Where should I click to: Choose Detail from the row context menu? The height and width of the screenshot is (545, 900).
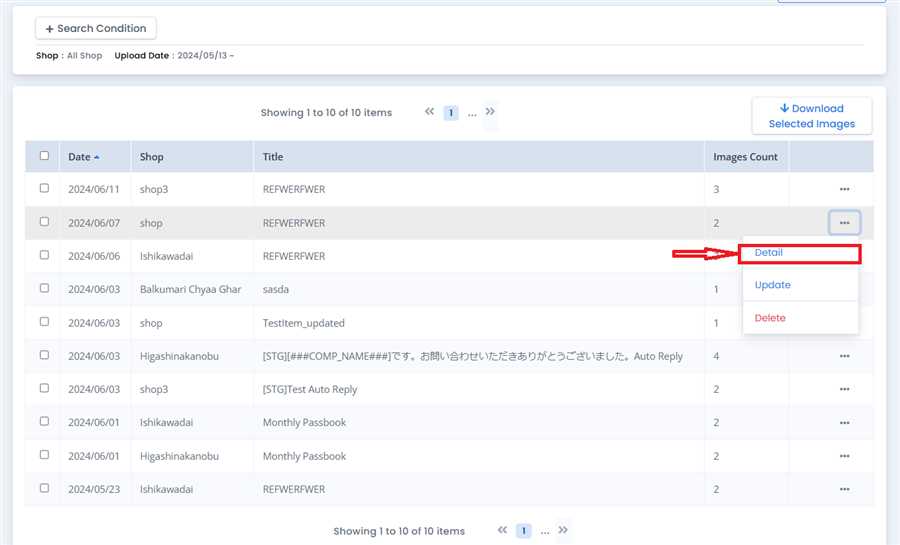point(768,253)
